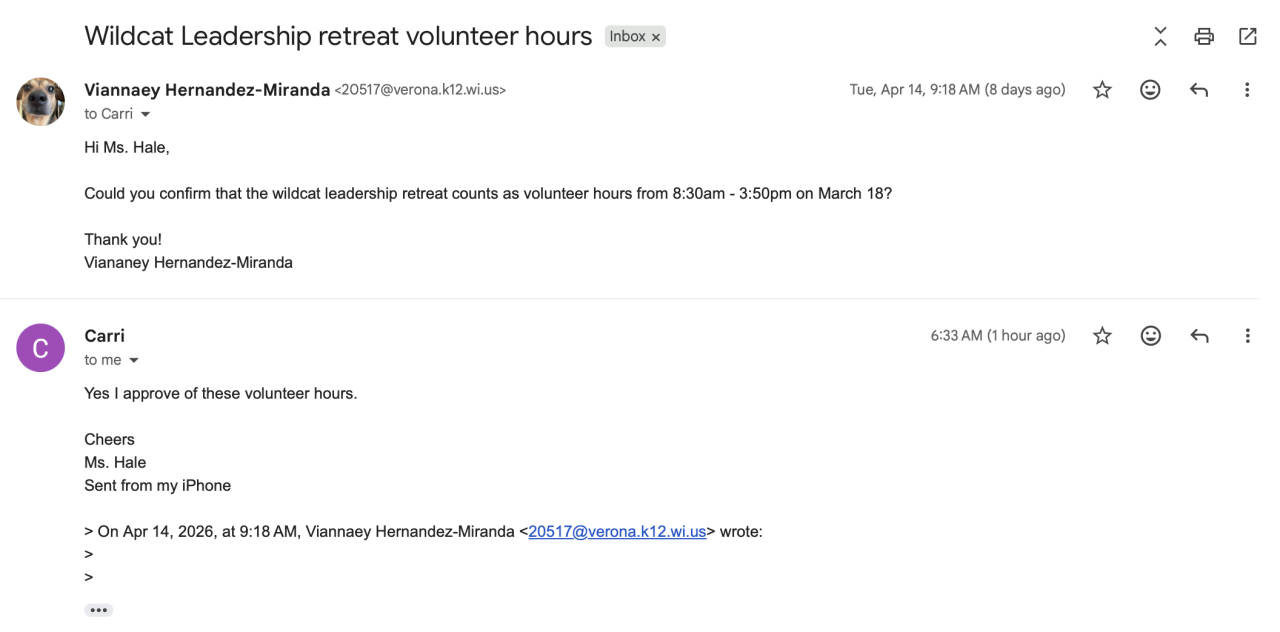Click Carri's purple avatar
Image resolution: width=1280 pixels, height=632 pixels.
[x=41, y=348]
